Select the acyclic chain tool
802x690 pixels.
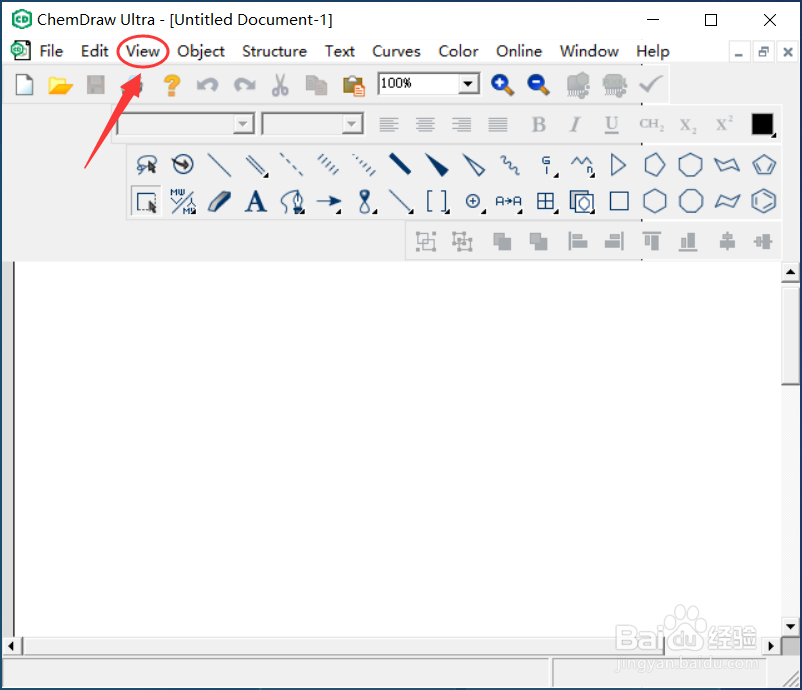click(582, 165)
